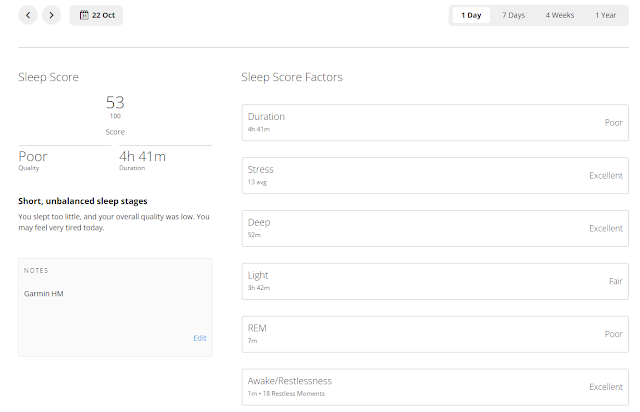Expand the Stress factor row
This screenshot has height=412, width=640.
click(x=435, y=175)
